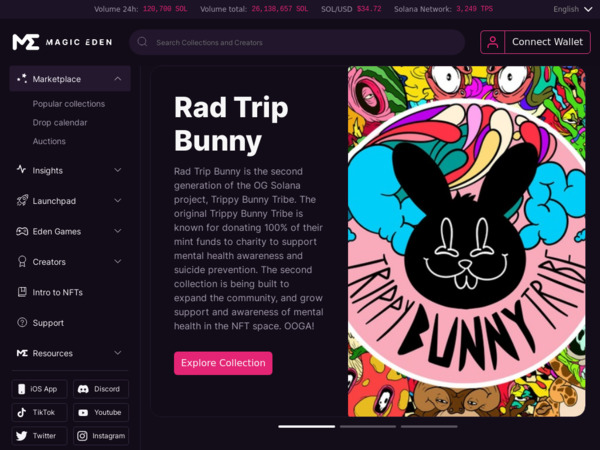Click the Twitter bird icon

[x=22, y=436]
